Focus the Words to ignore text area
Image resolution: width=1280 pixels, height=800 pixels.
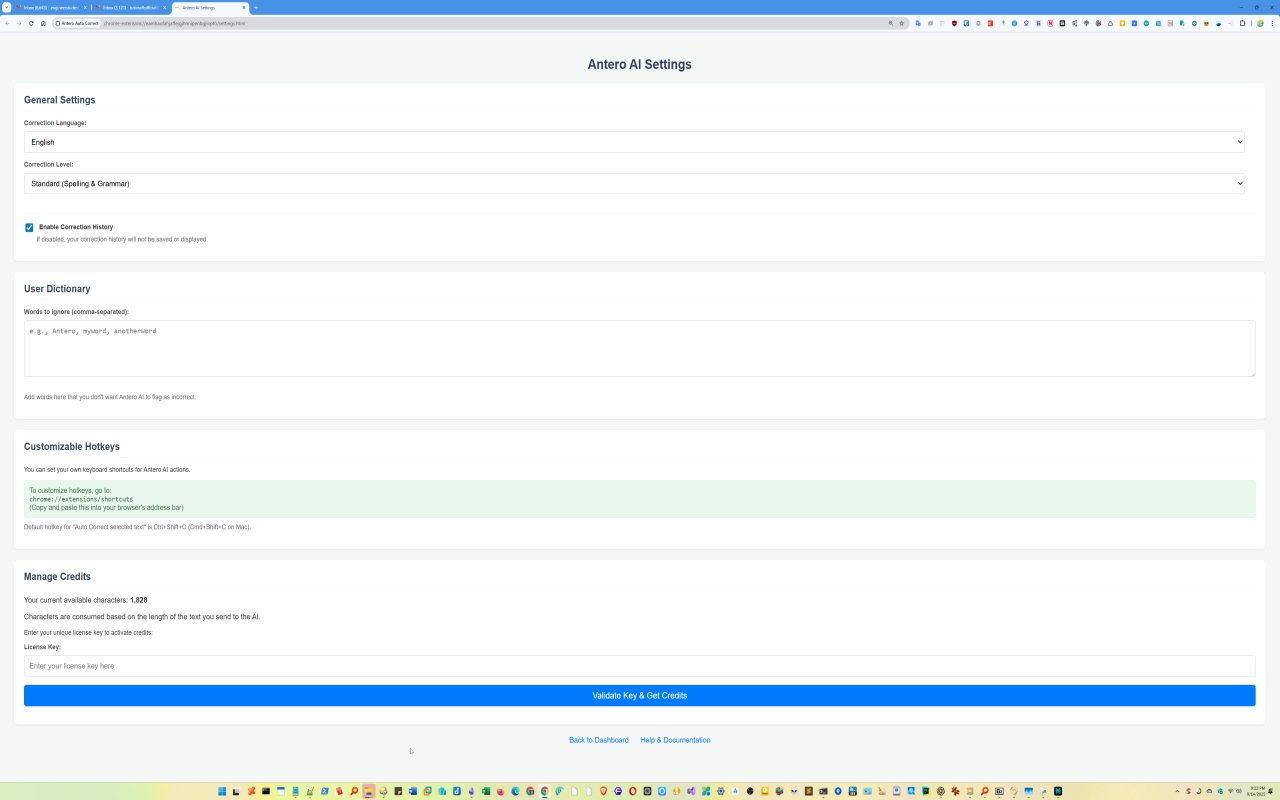point(639,348)
